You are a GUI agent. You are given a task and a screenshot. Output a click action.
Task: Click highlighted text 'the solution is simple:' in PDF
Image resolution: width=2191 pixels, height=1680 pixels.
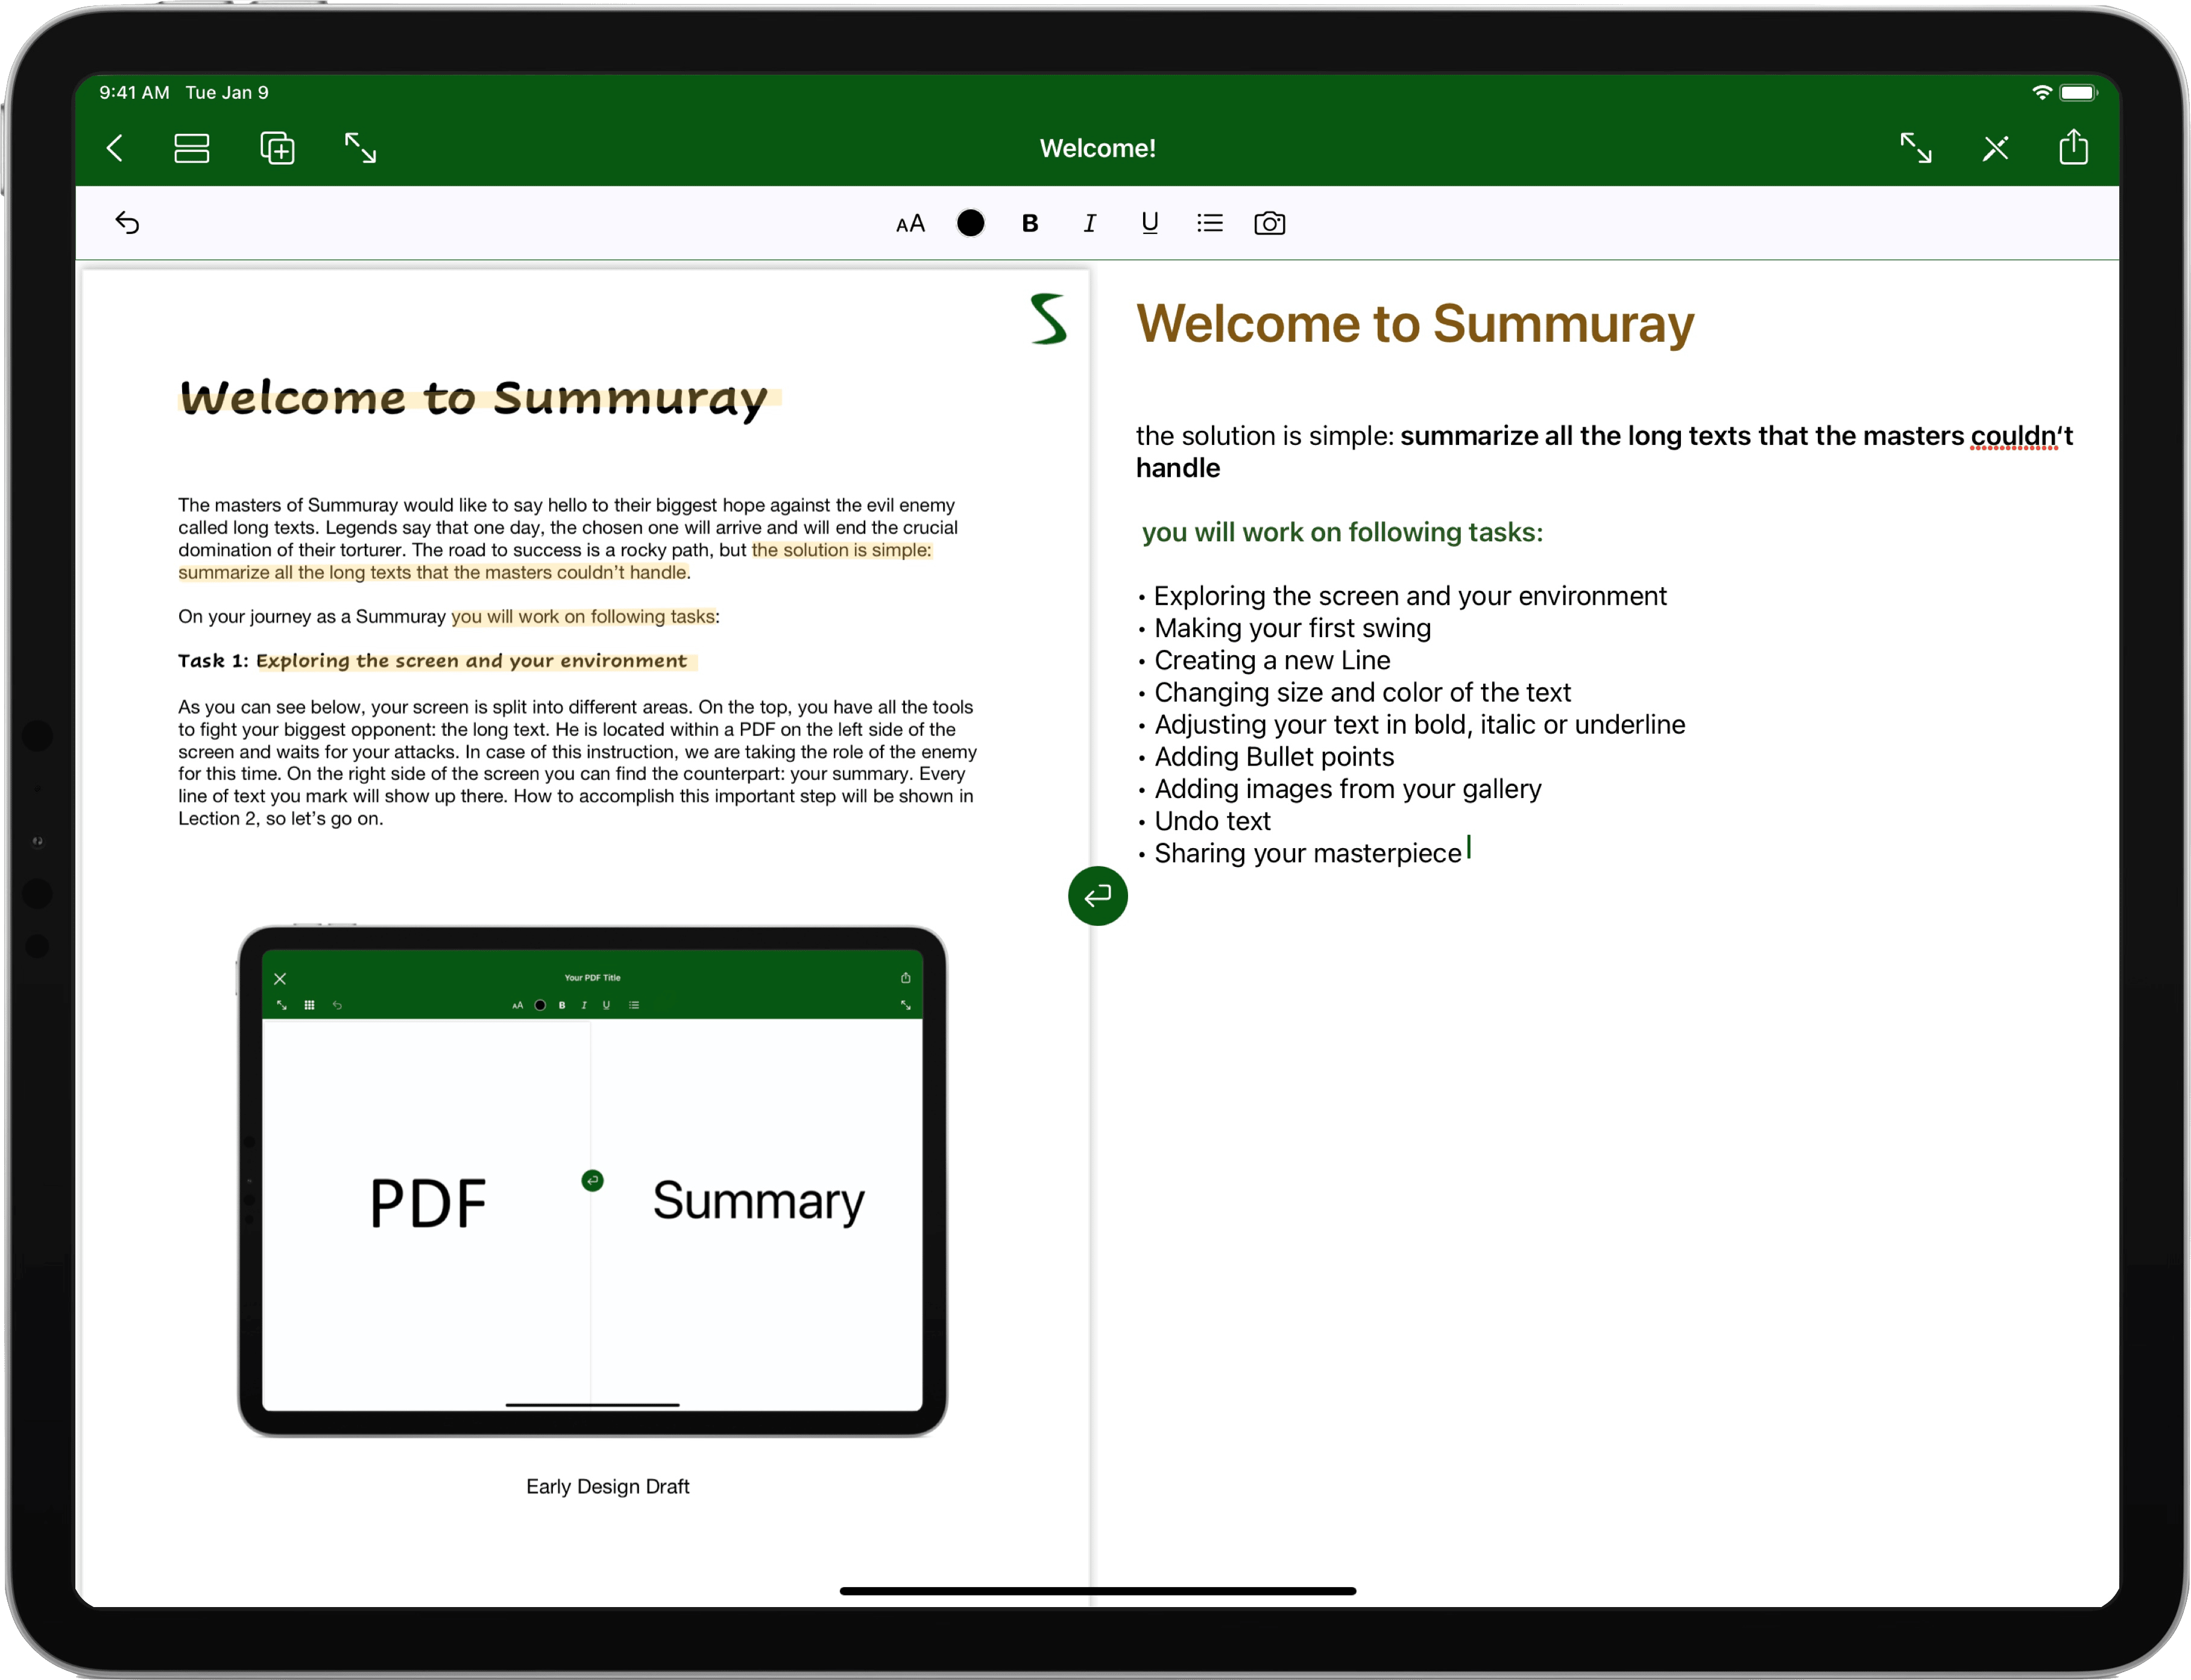coord(841,550)
